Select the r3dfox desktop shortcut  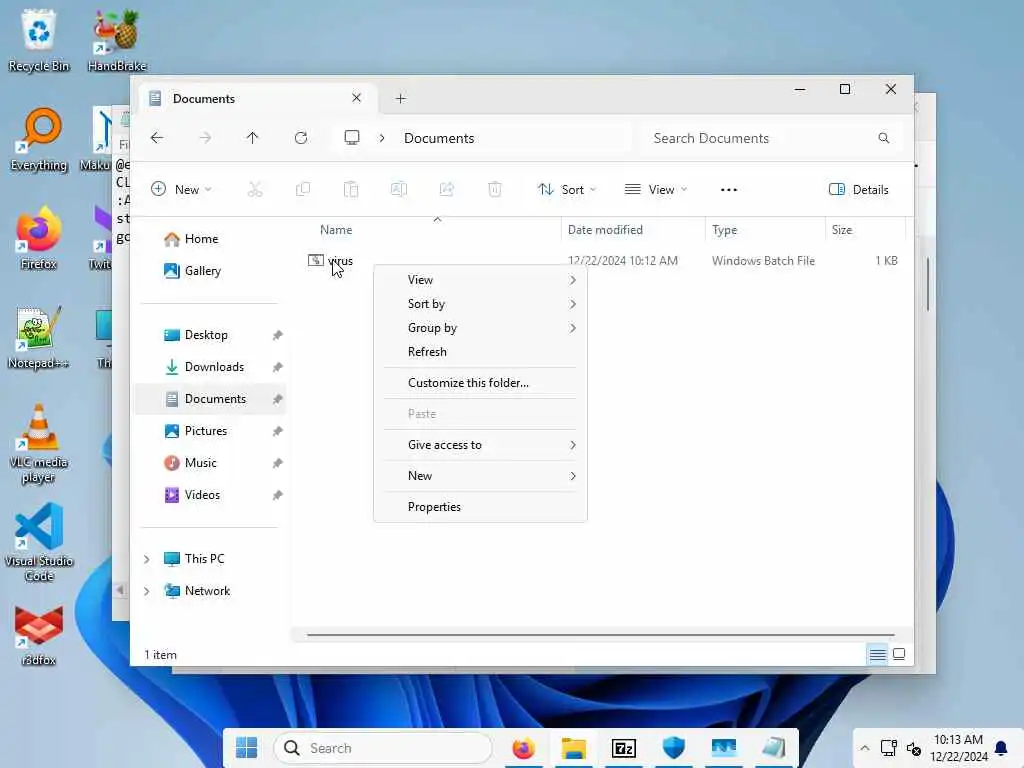coord(39,635)
